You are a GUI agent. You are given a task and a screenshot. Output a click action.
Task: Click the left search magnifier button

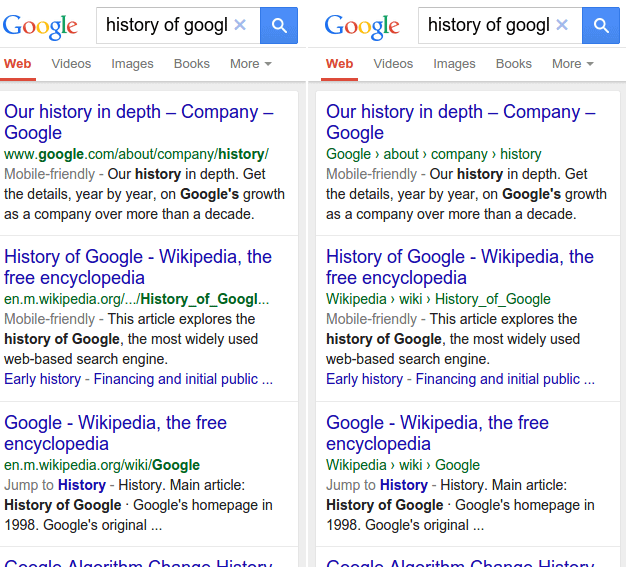pyautogui.click(x=279, y=25)
